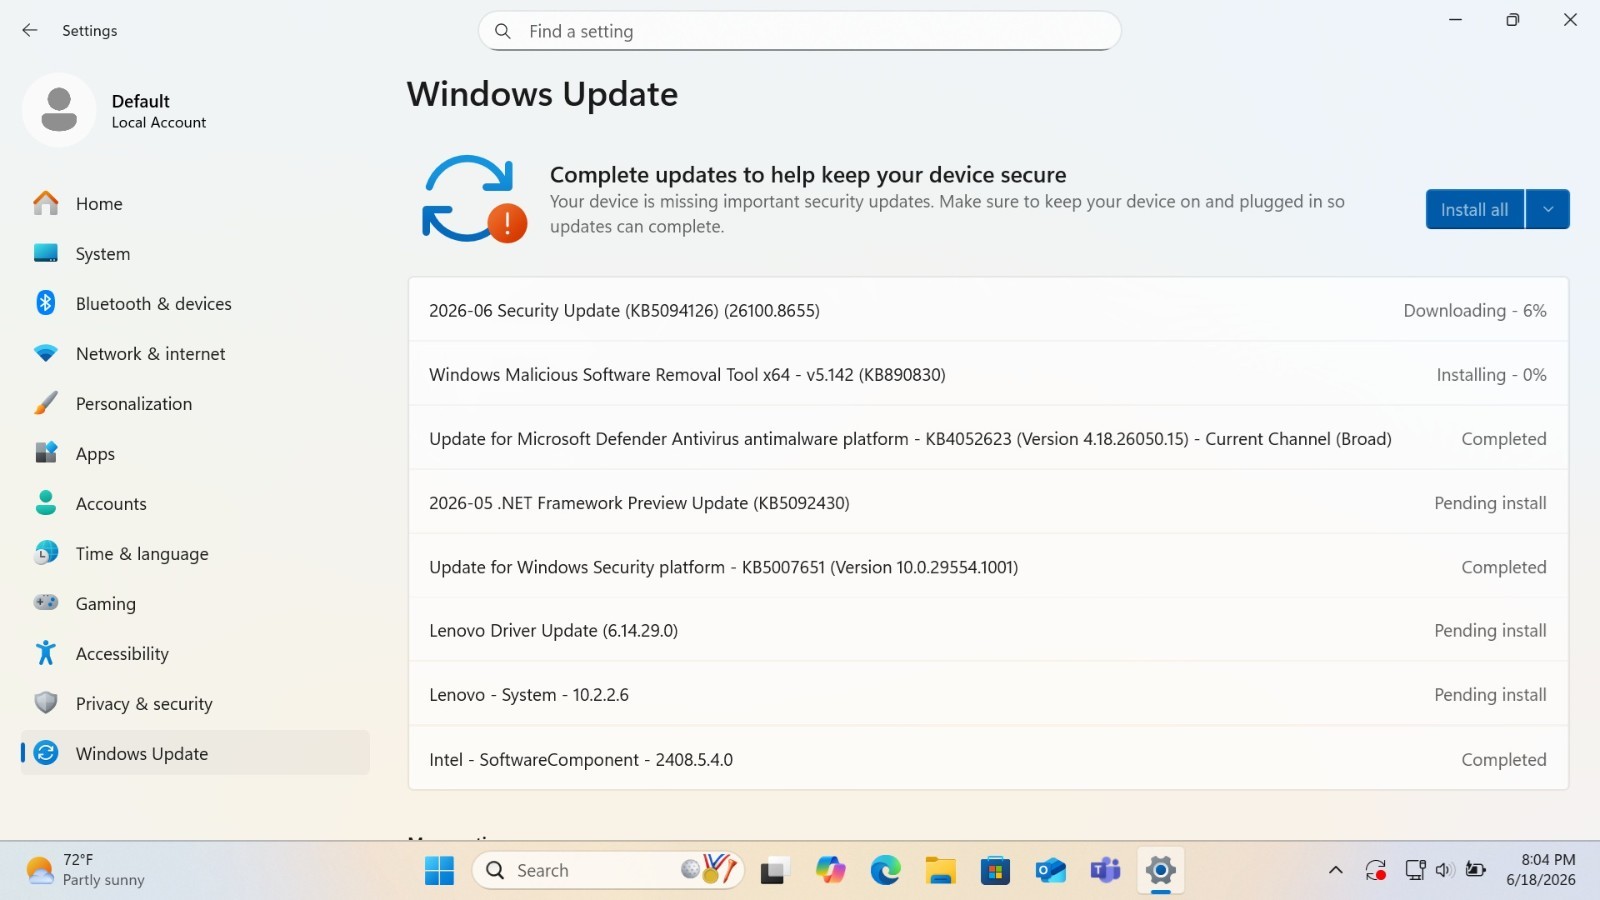This screenshot has width=1600, height=900.
Task: Click the 2026-05 .NET Framework Preview Update entry
Action: (x=988, y=502)
